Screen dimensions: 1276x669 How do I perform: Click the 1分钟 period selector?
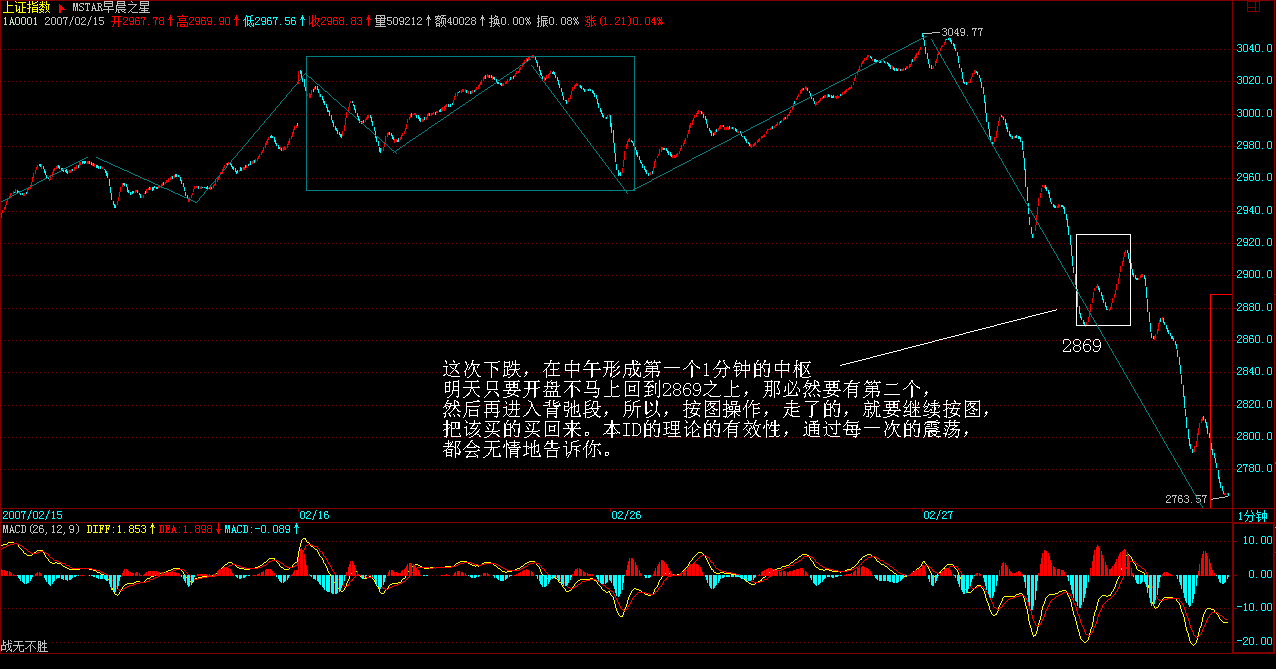[x=1253, y=516]
